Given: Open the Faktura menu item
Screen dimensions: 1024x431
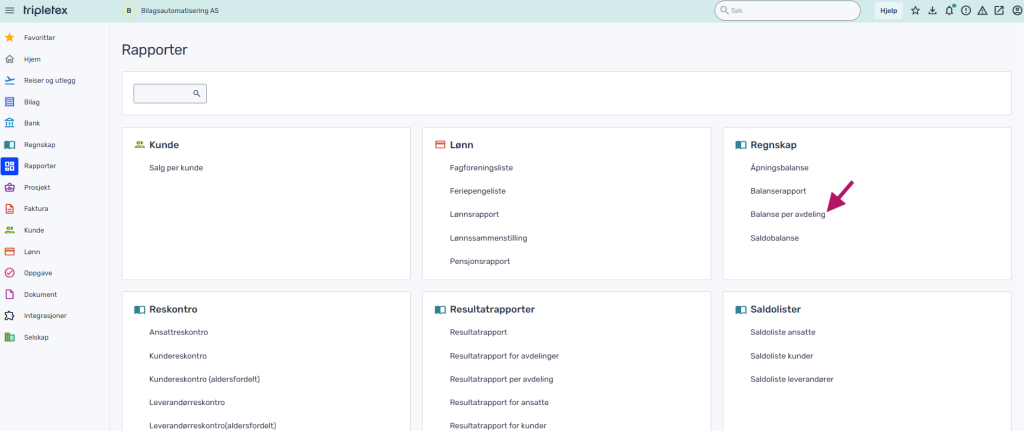Looking at the screenshot, I should [36, 209].
